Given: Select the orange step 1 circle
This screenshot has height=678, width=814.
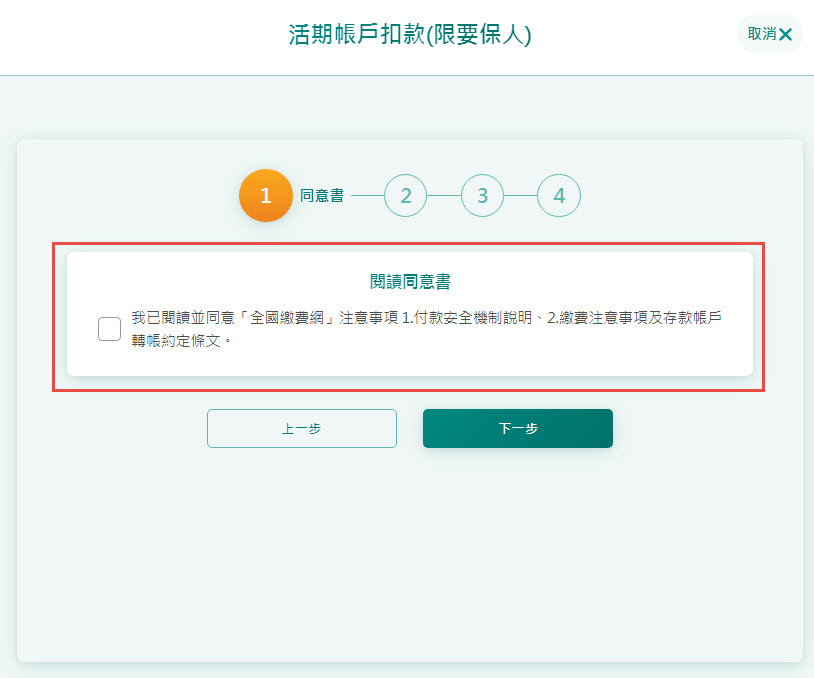Looking at the screenshot, I should coord(265,196).
